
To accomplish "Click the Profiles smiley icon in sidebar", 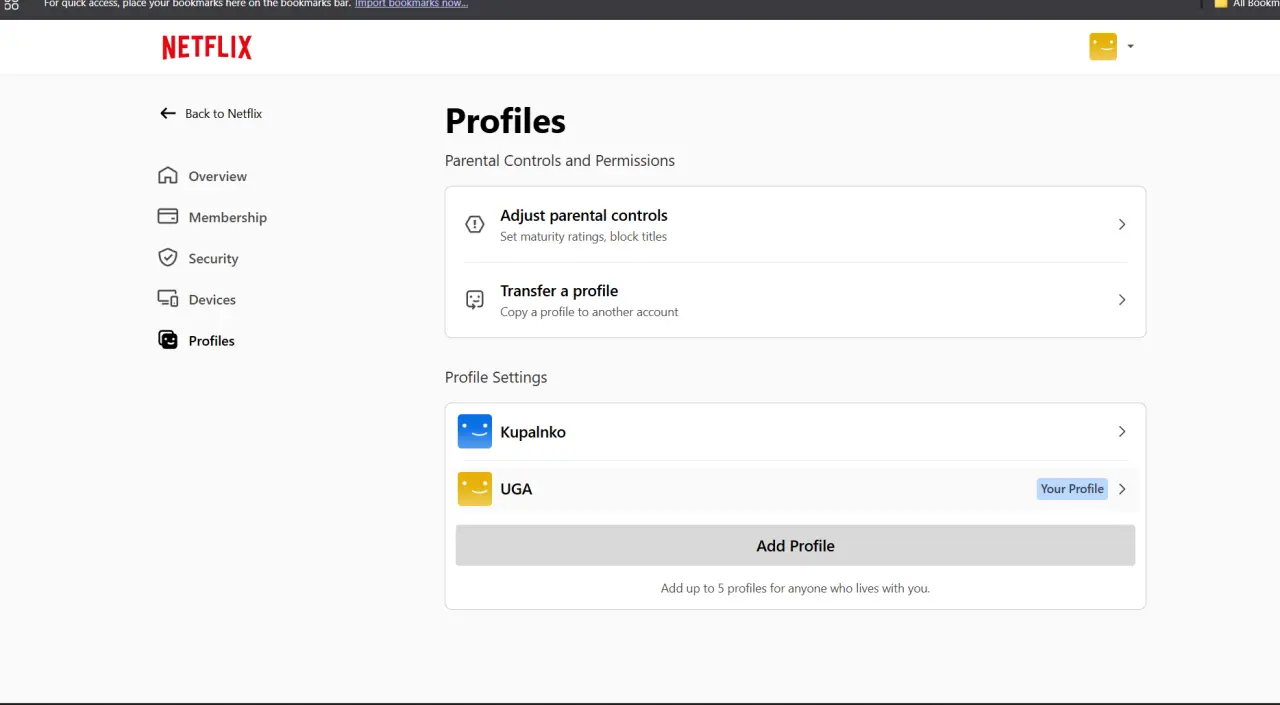I will pos(168,340).
